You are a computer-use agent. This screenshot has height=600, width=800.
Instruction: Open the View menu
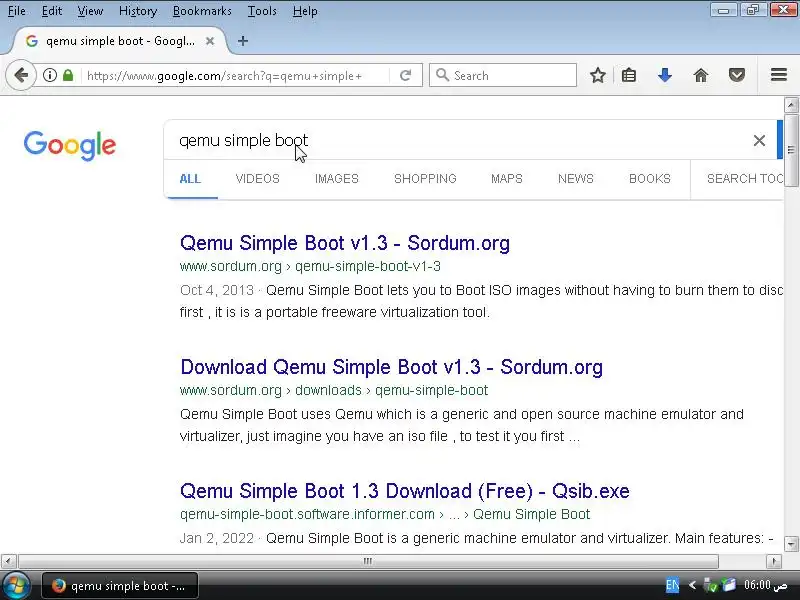(x=90, y=11)
